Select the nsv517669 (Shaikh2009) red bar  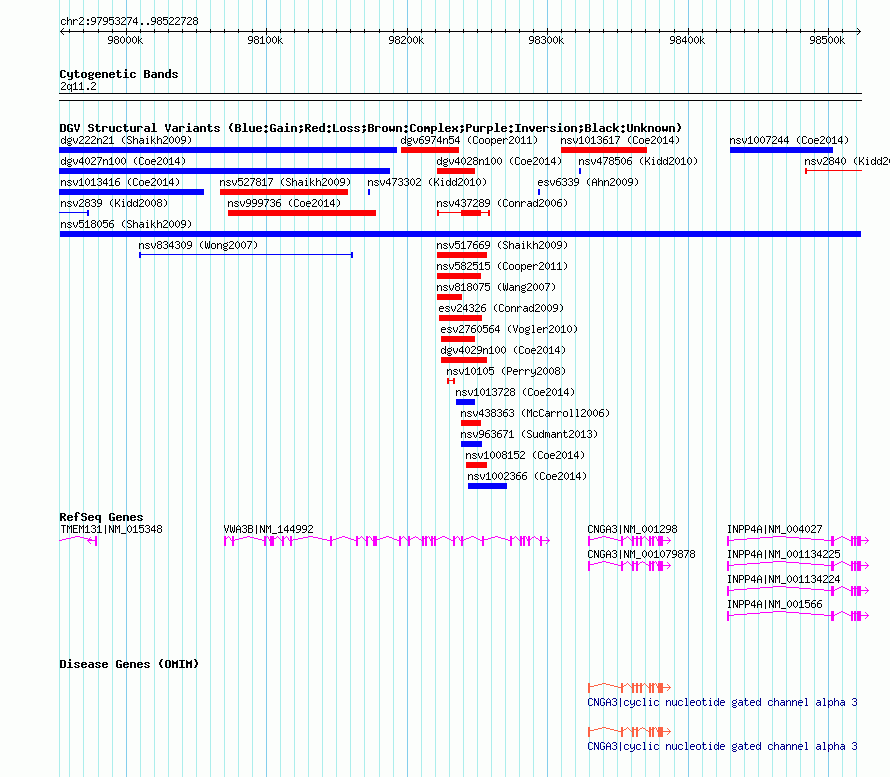pyautogui.click(x=461, y=255)
